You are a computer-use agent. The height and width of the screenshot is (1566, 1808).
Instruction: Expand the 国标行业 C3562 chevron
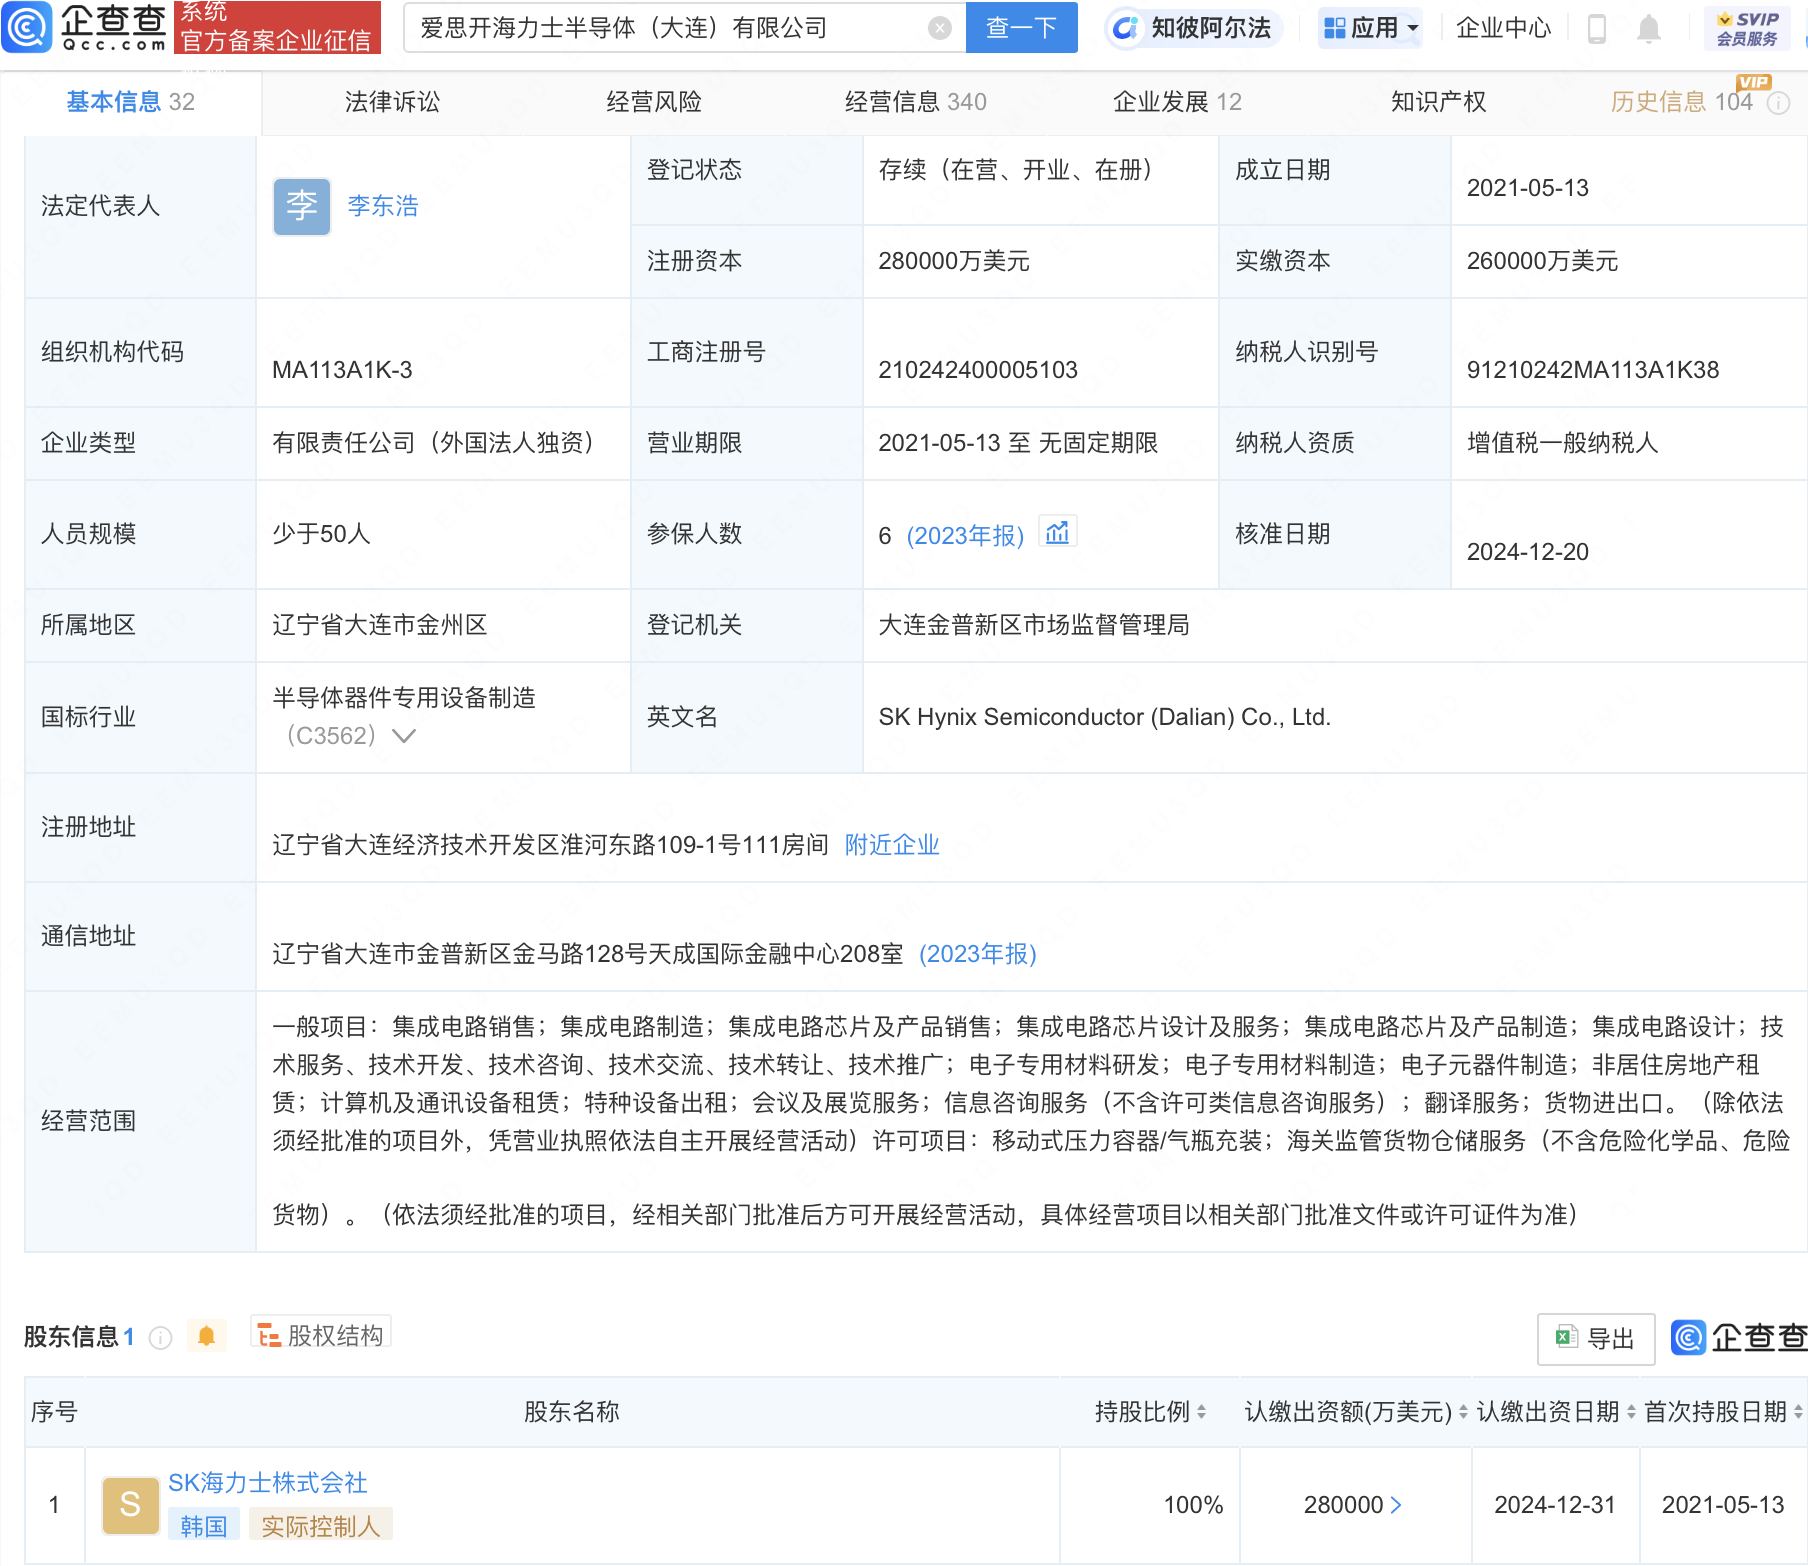[x=404, y=736]
